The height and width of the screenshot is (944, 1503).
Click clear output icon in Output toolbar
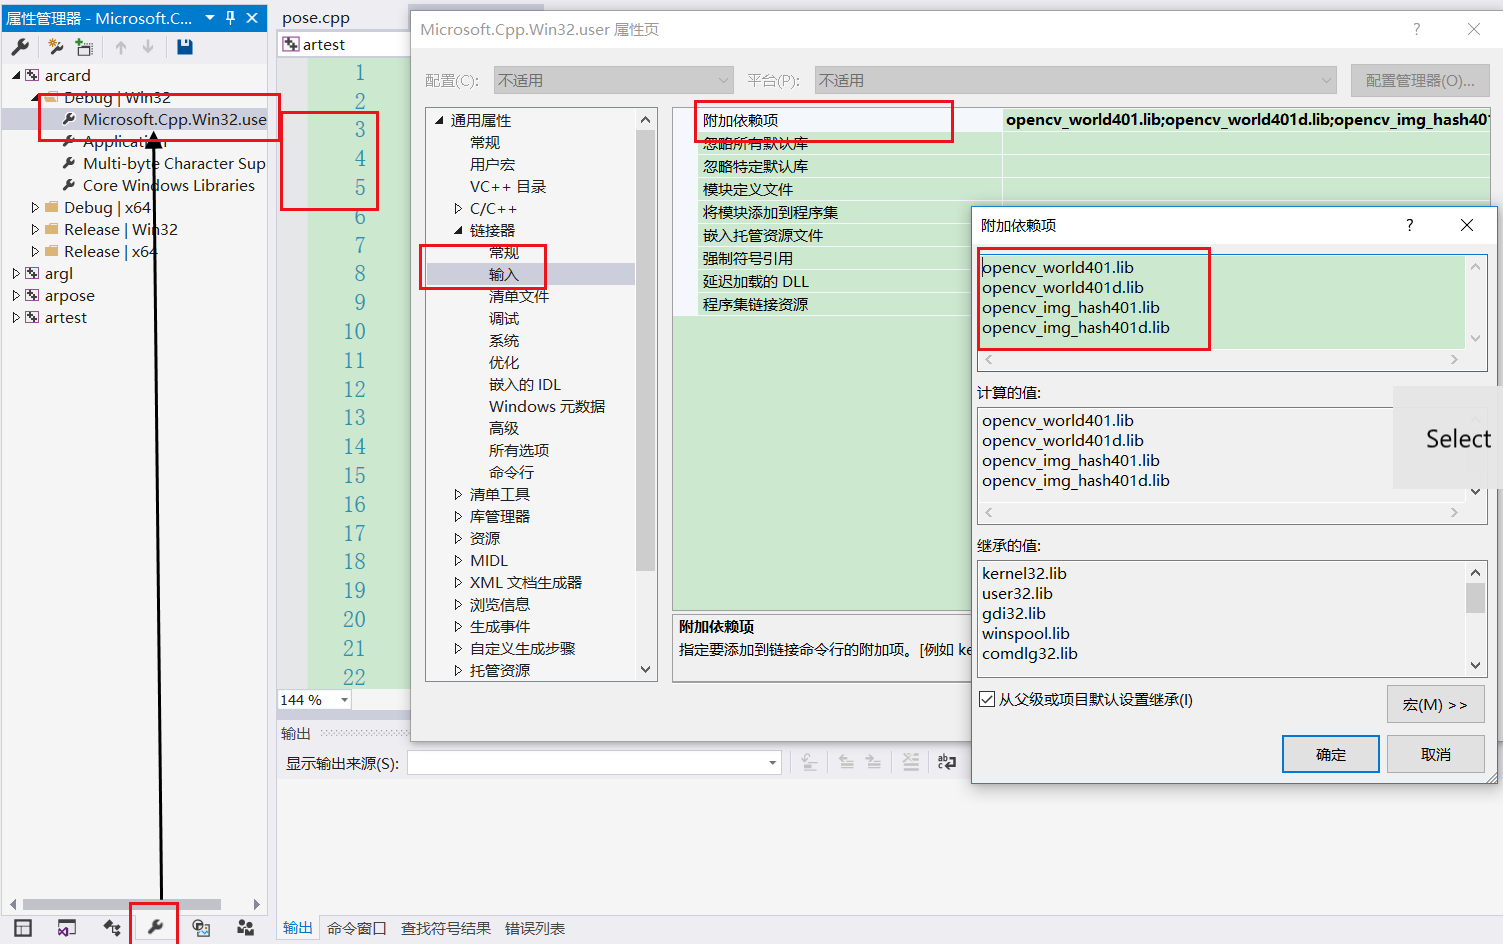[x=809, y=762]
